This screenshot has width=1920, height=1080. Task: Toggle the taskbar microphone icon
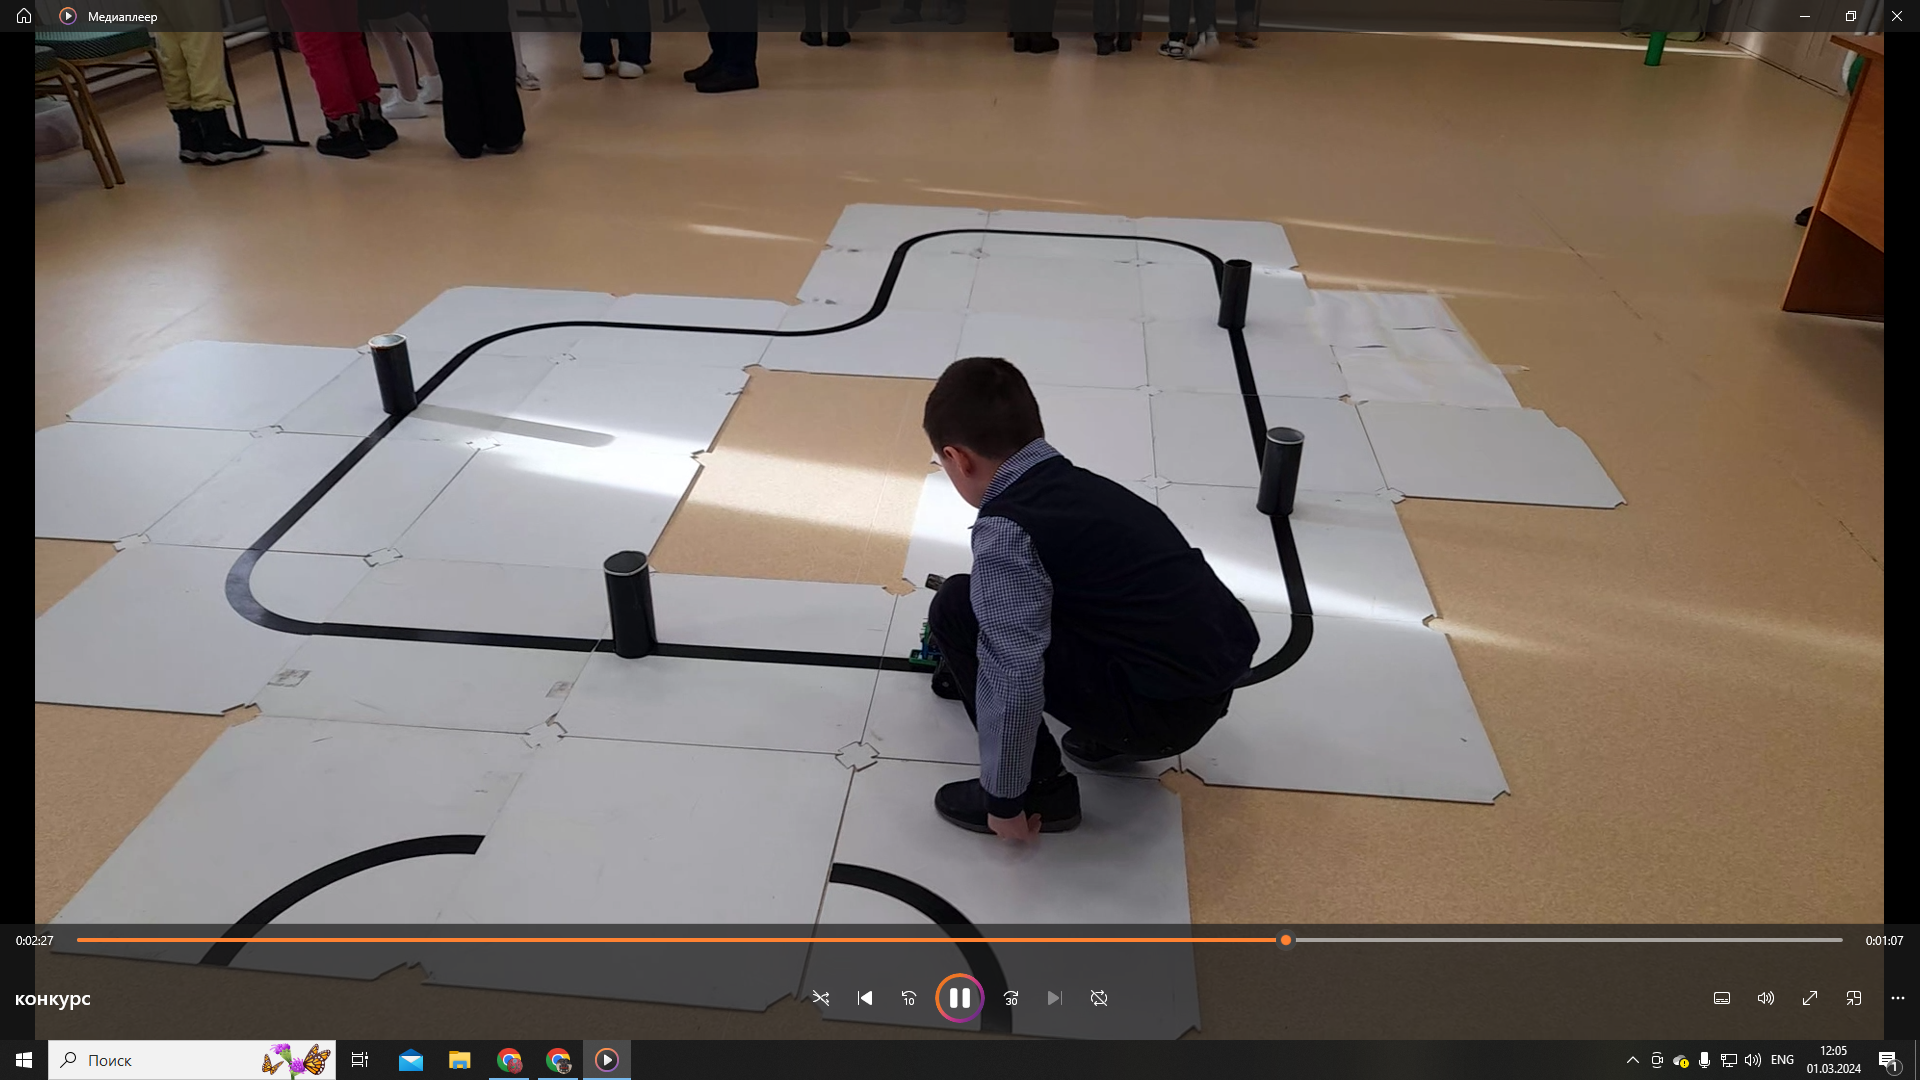coord(1705,1060)
